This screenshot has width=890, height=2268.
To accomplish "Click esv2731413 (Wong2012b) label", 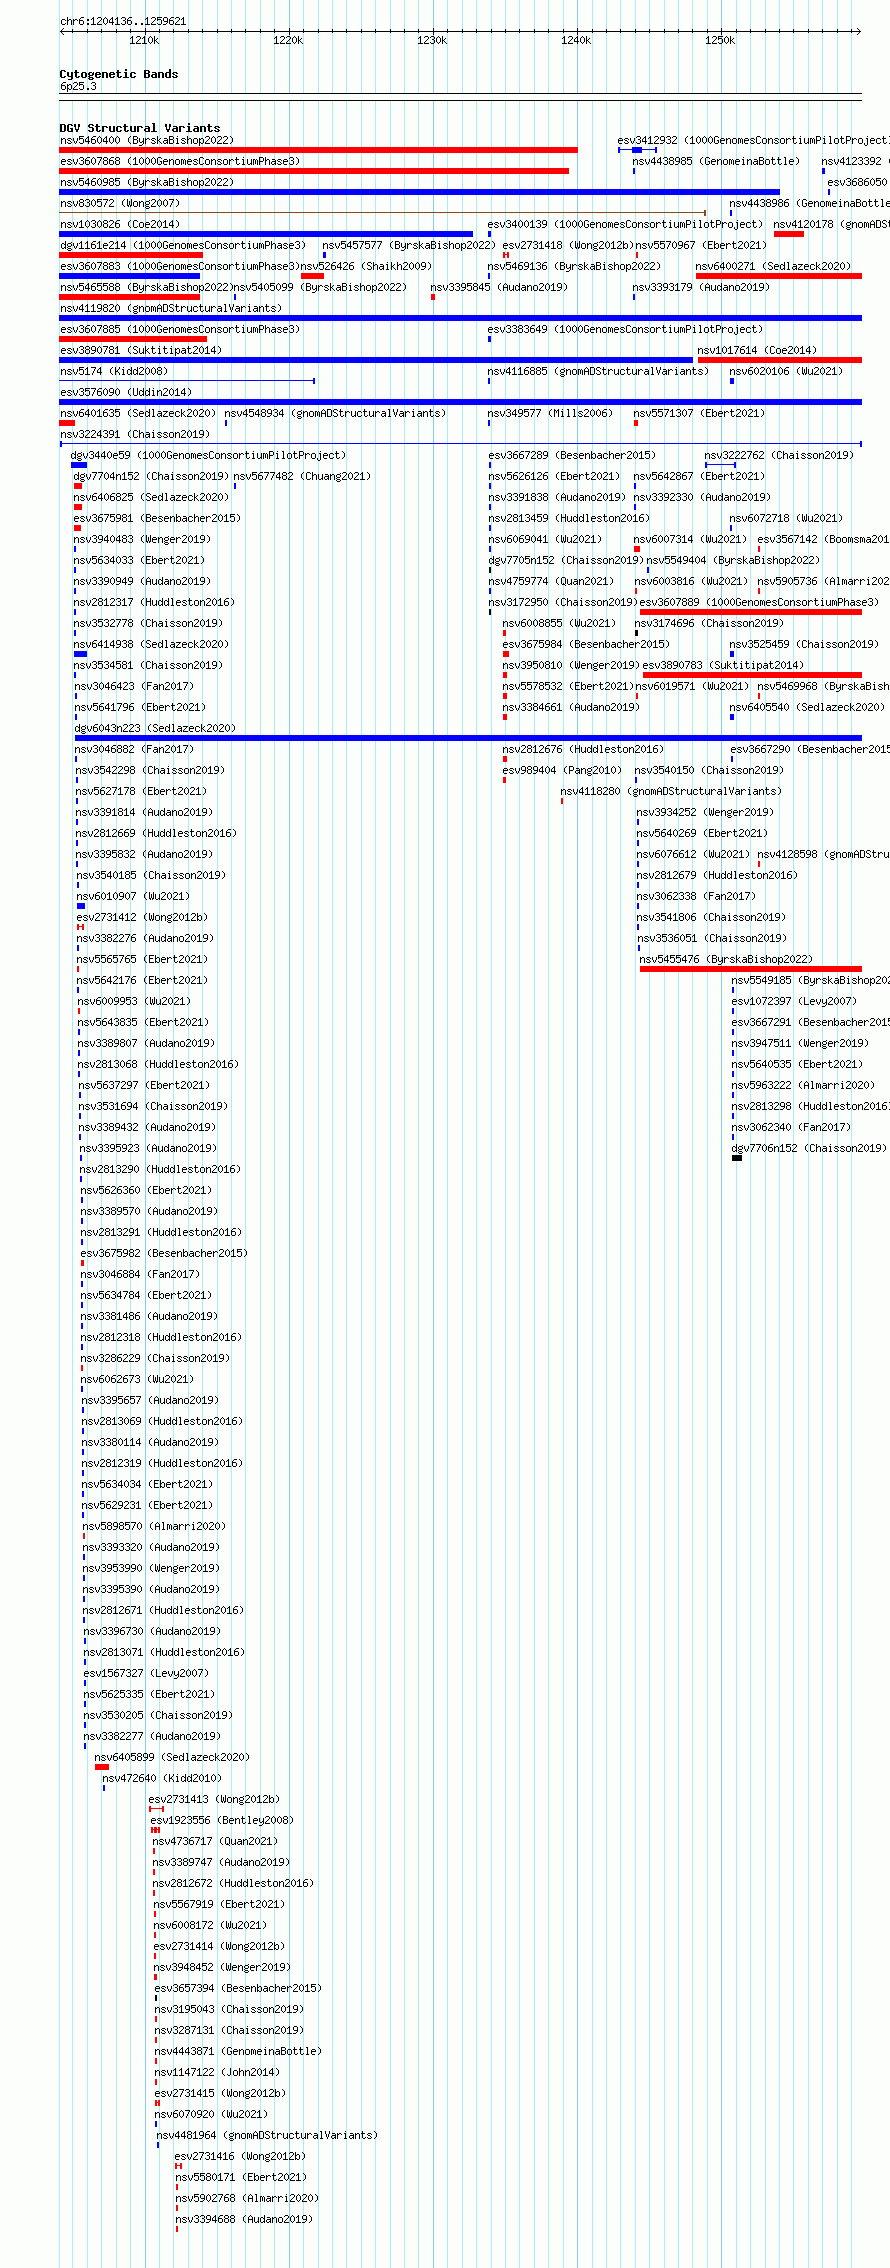I will coord(213,1799).
